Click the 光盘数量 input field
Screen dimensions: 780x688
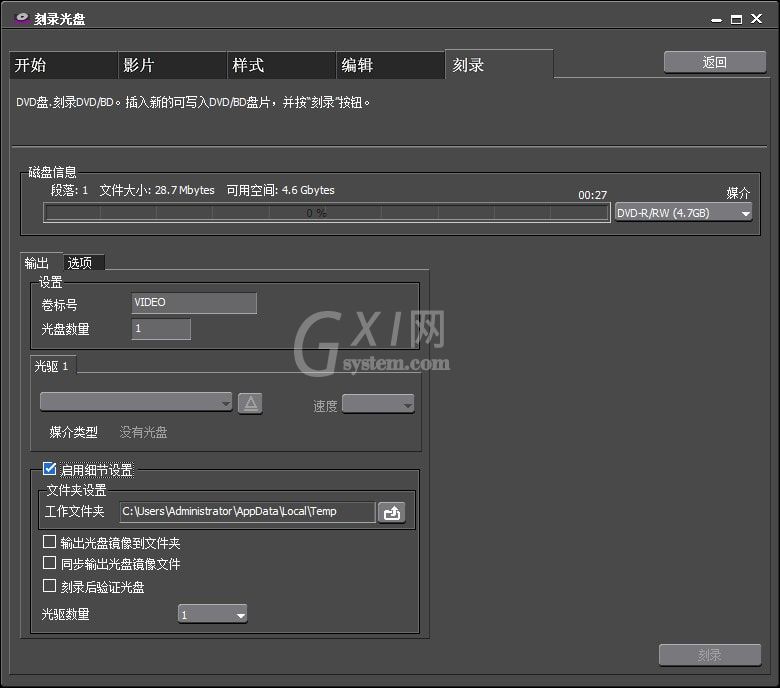[161, 329]
